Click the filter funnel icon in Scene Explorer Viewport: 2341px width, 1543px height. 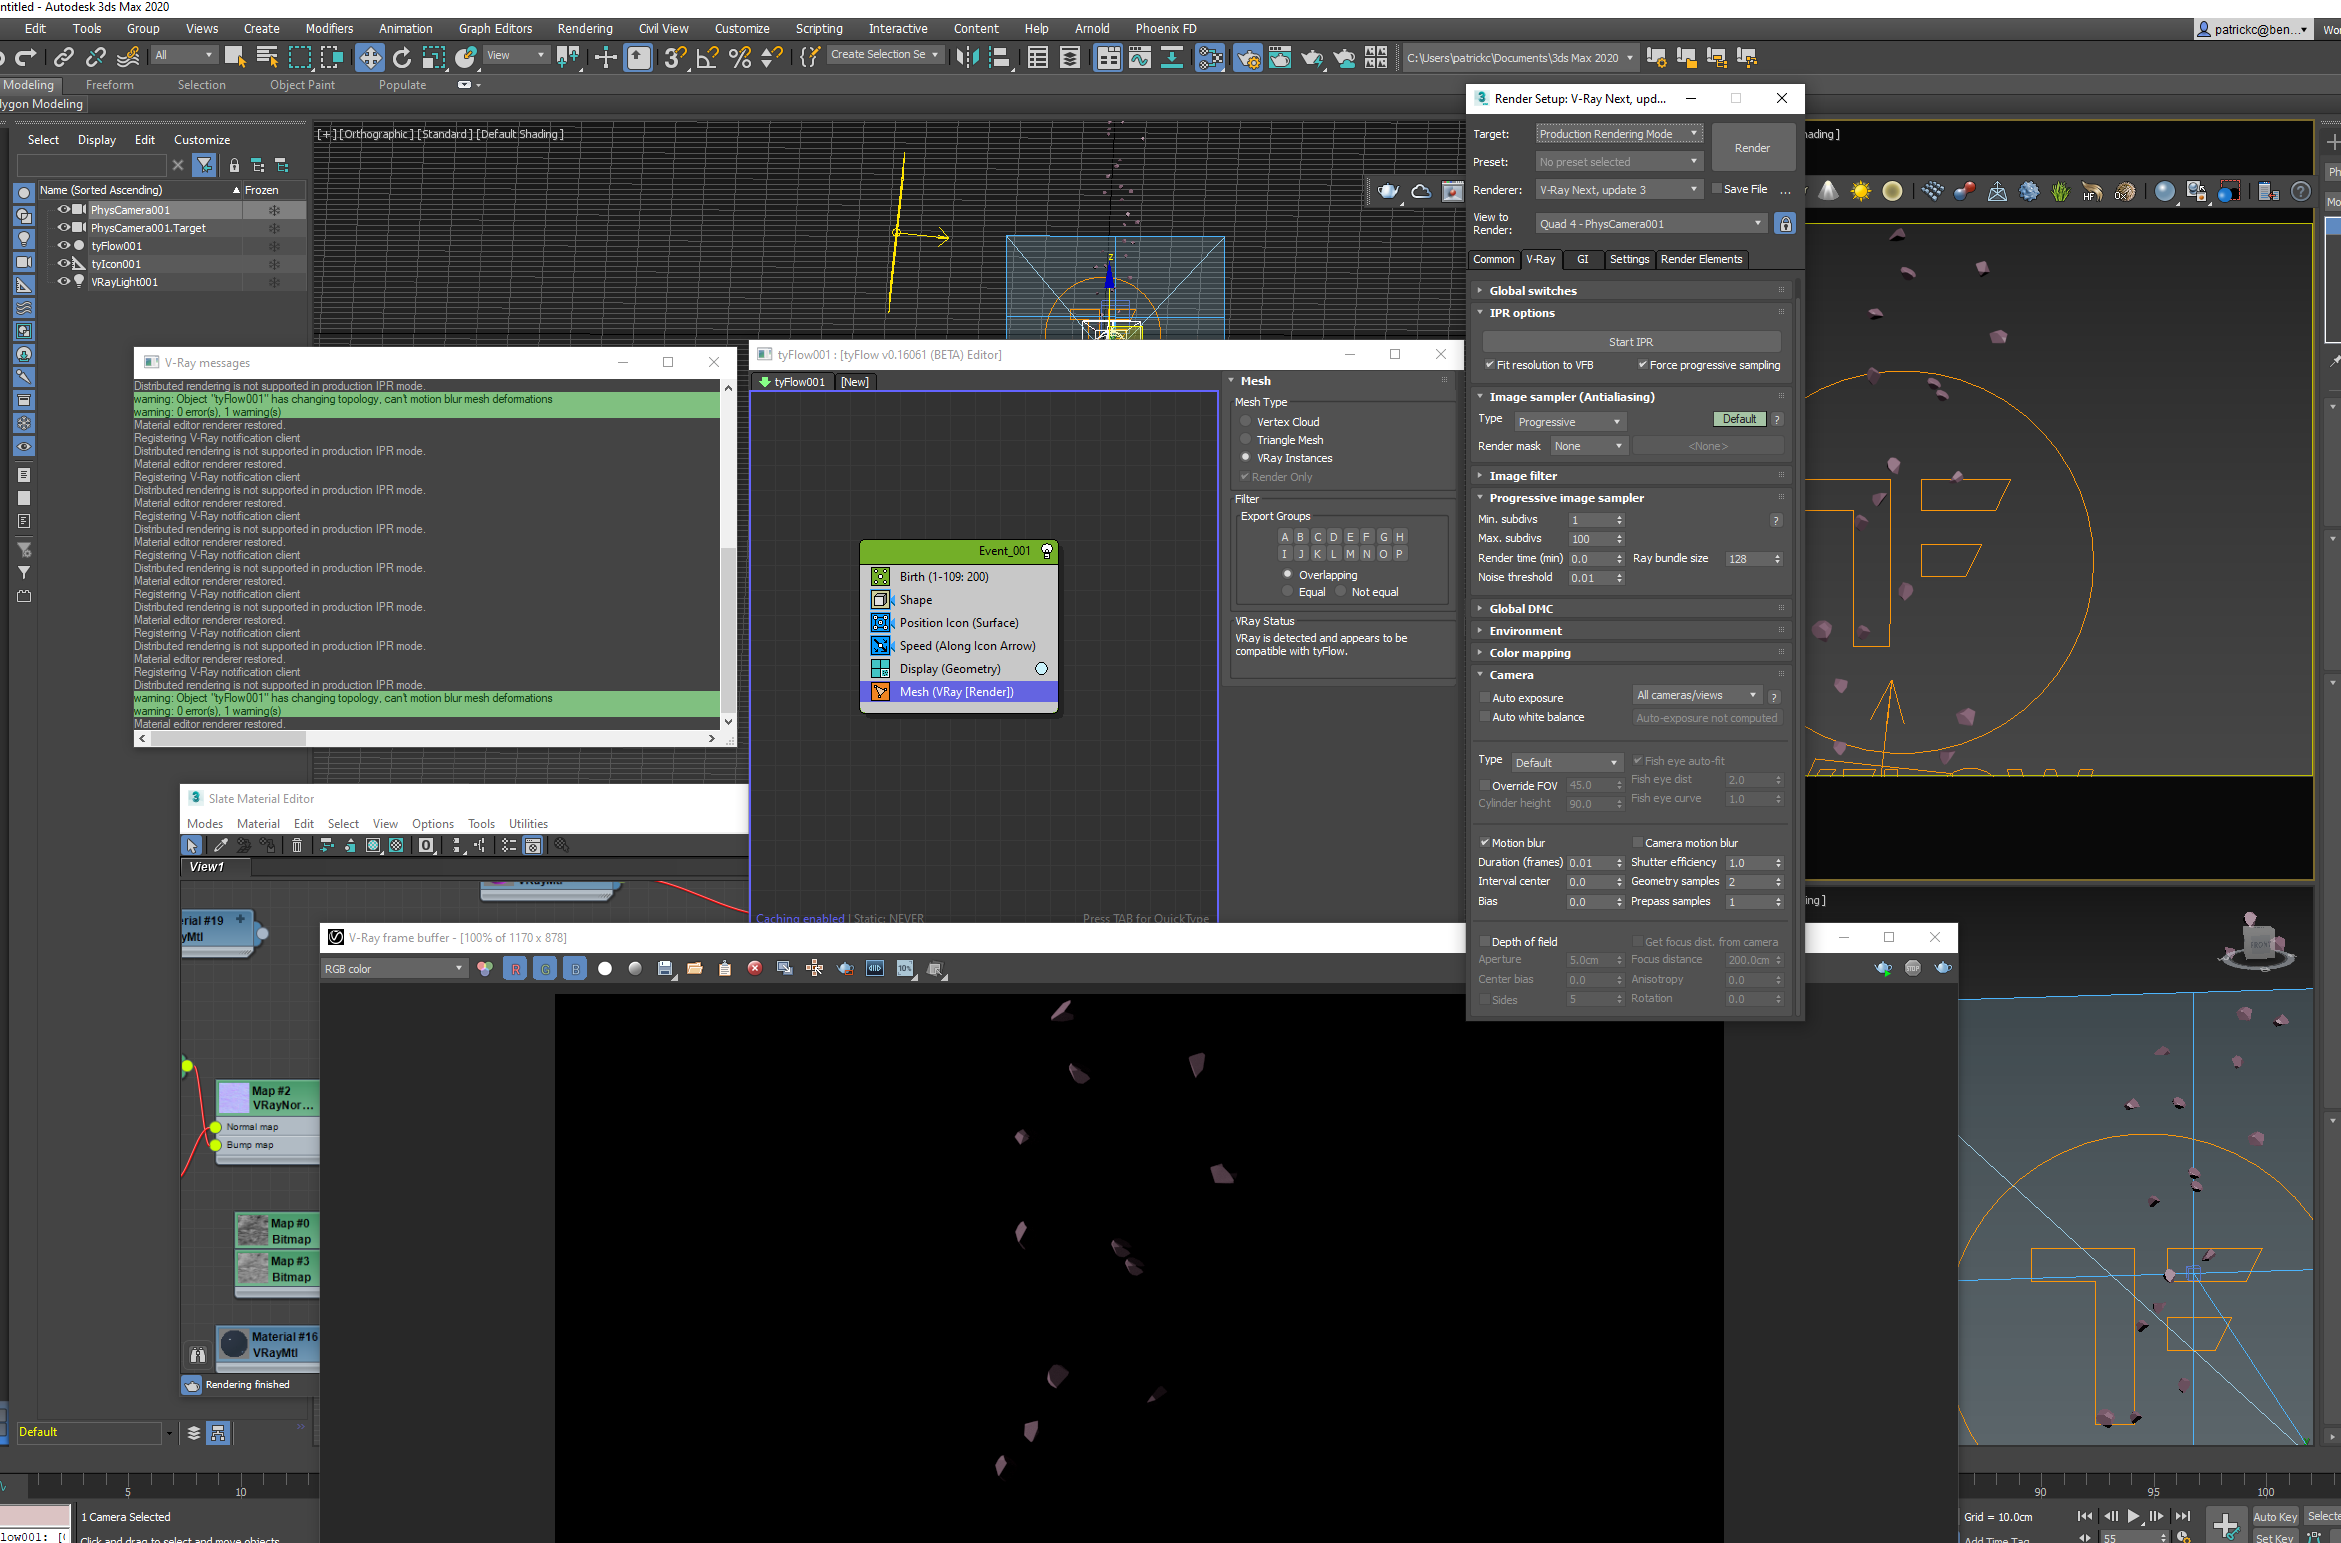click(x=204, y=165)
